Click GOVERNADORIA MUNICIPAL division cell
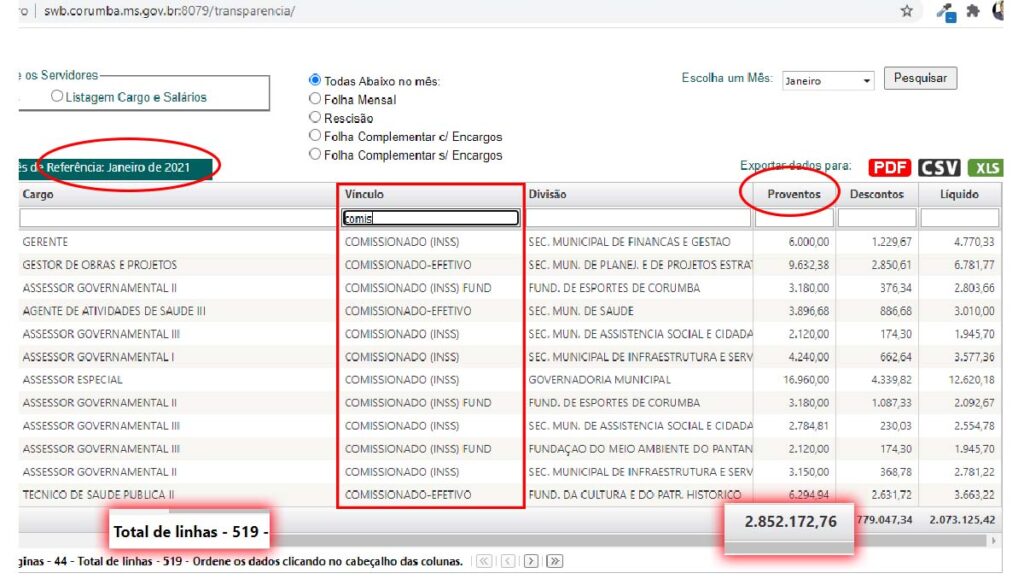The image size is (1024, 579). (600, 379)
